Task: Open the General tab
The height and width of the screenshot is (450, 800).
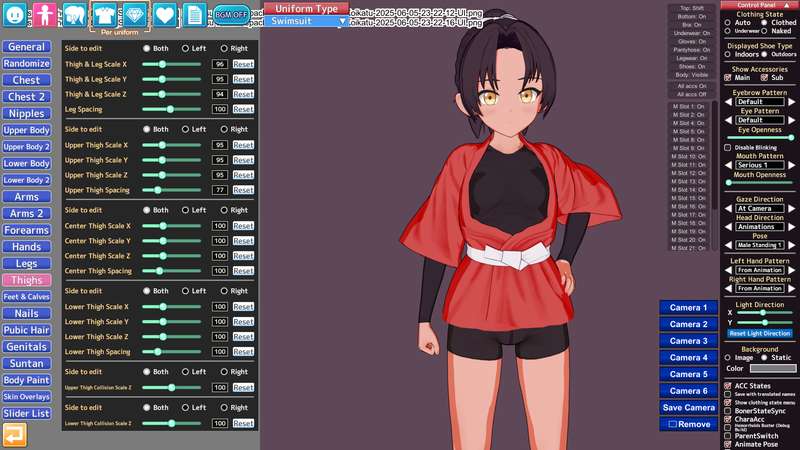Action: pos(27,47)
